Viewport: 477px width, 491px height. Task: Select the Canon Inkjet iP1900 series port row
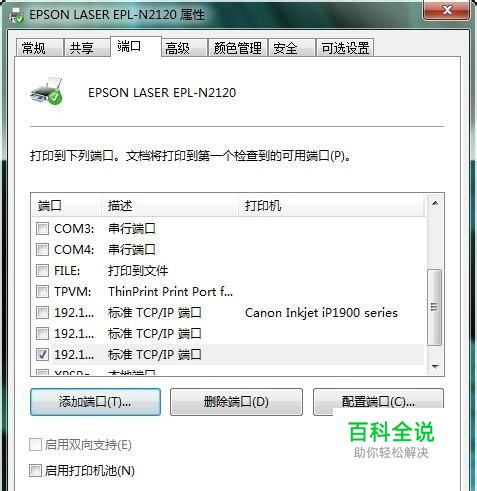point(228,313)
